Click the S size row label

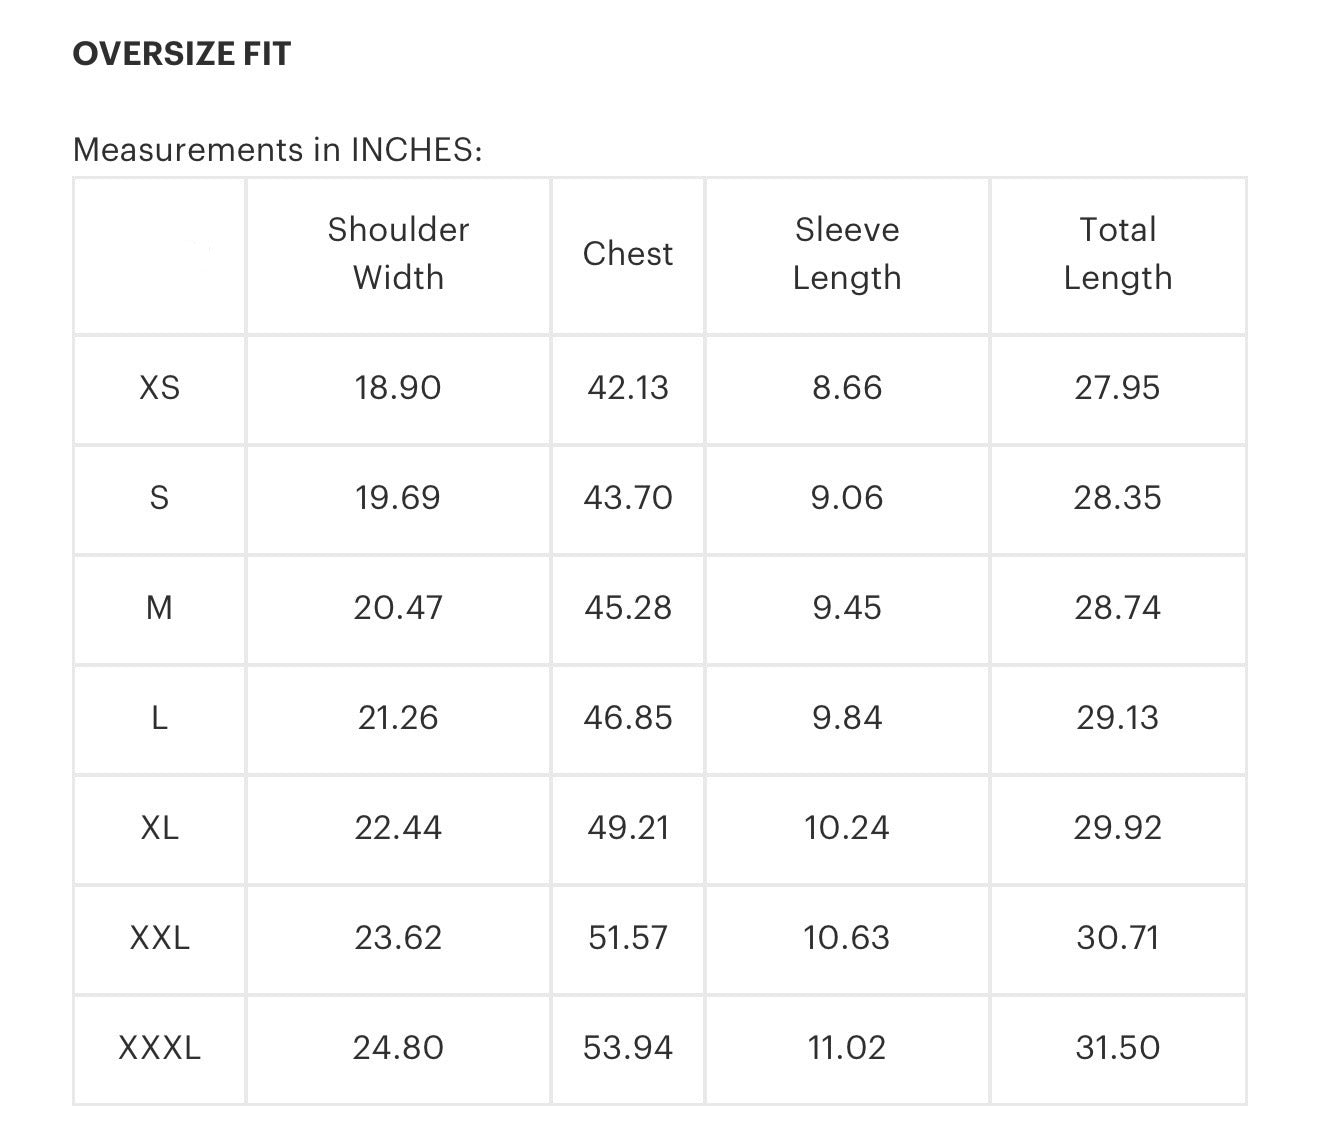pyautogui.click(x=159, y=498)
